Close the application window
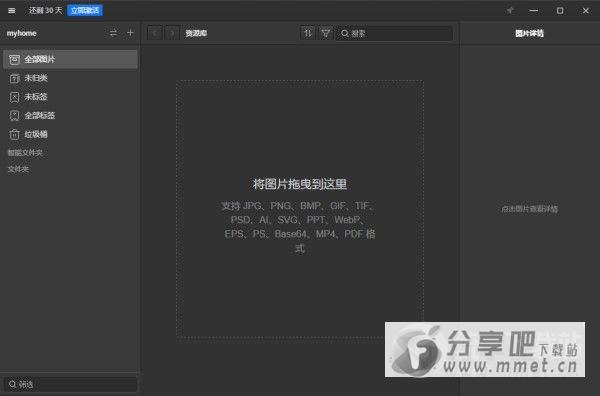 [585, 11]
